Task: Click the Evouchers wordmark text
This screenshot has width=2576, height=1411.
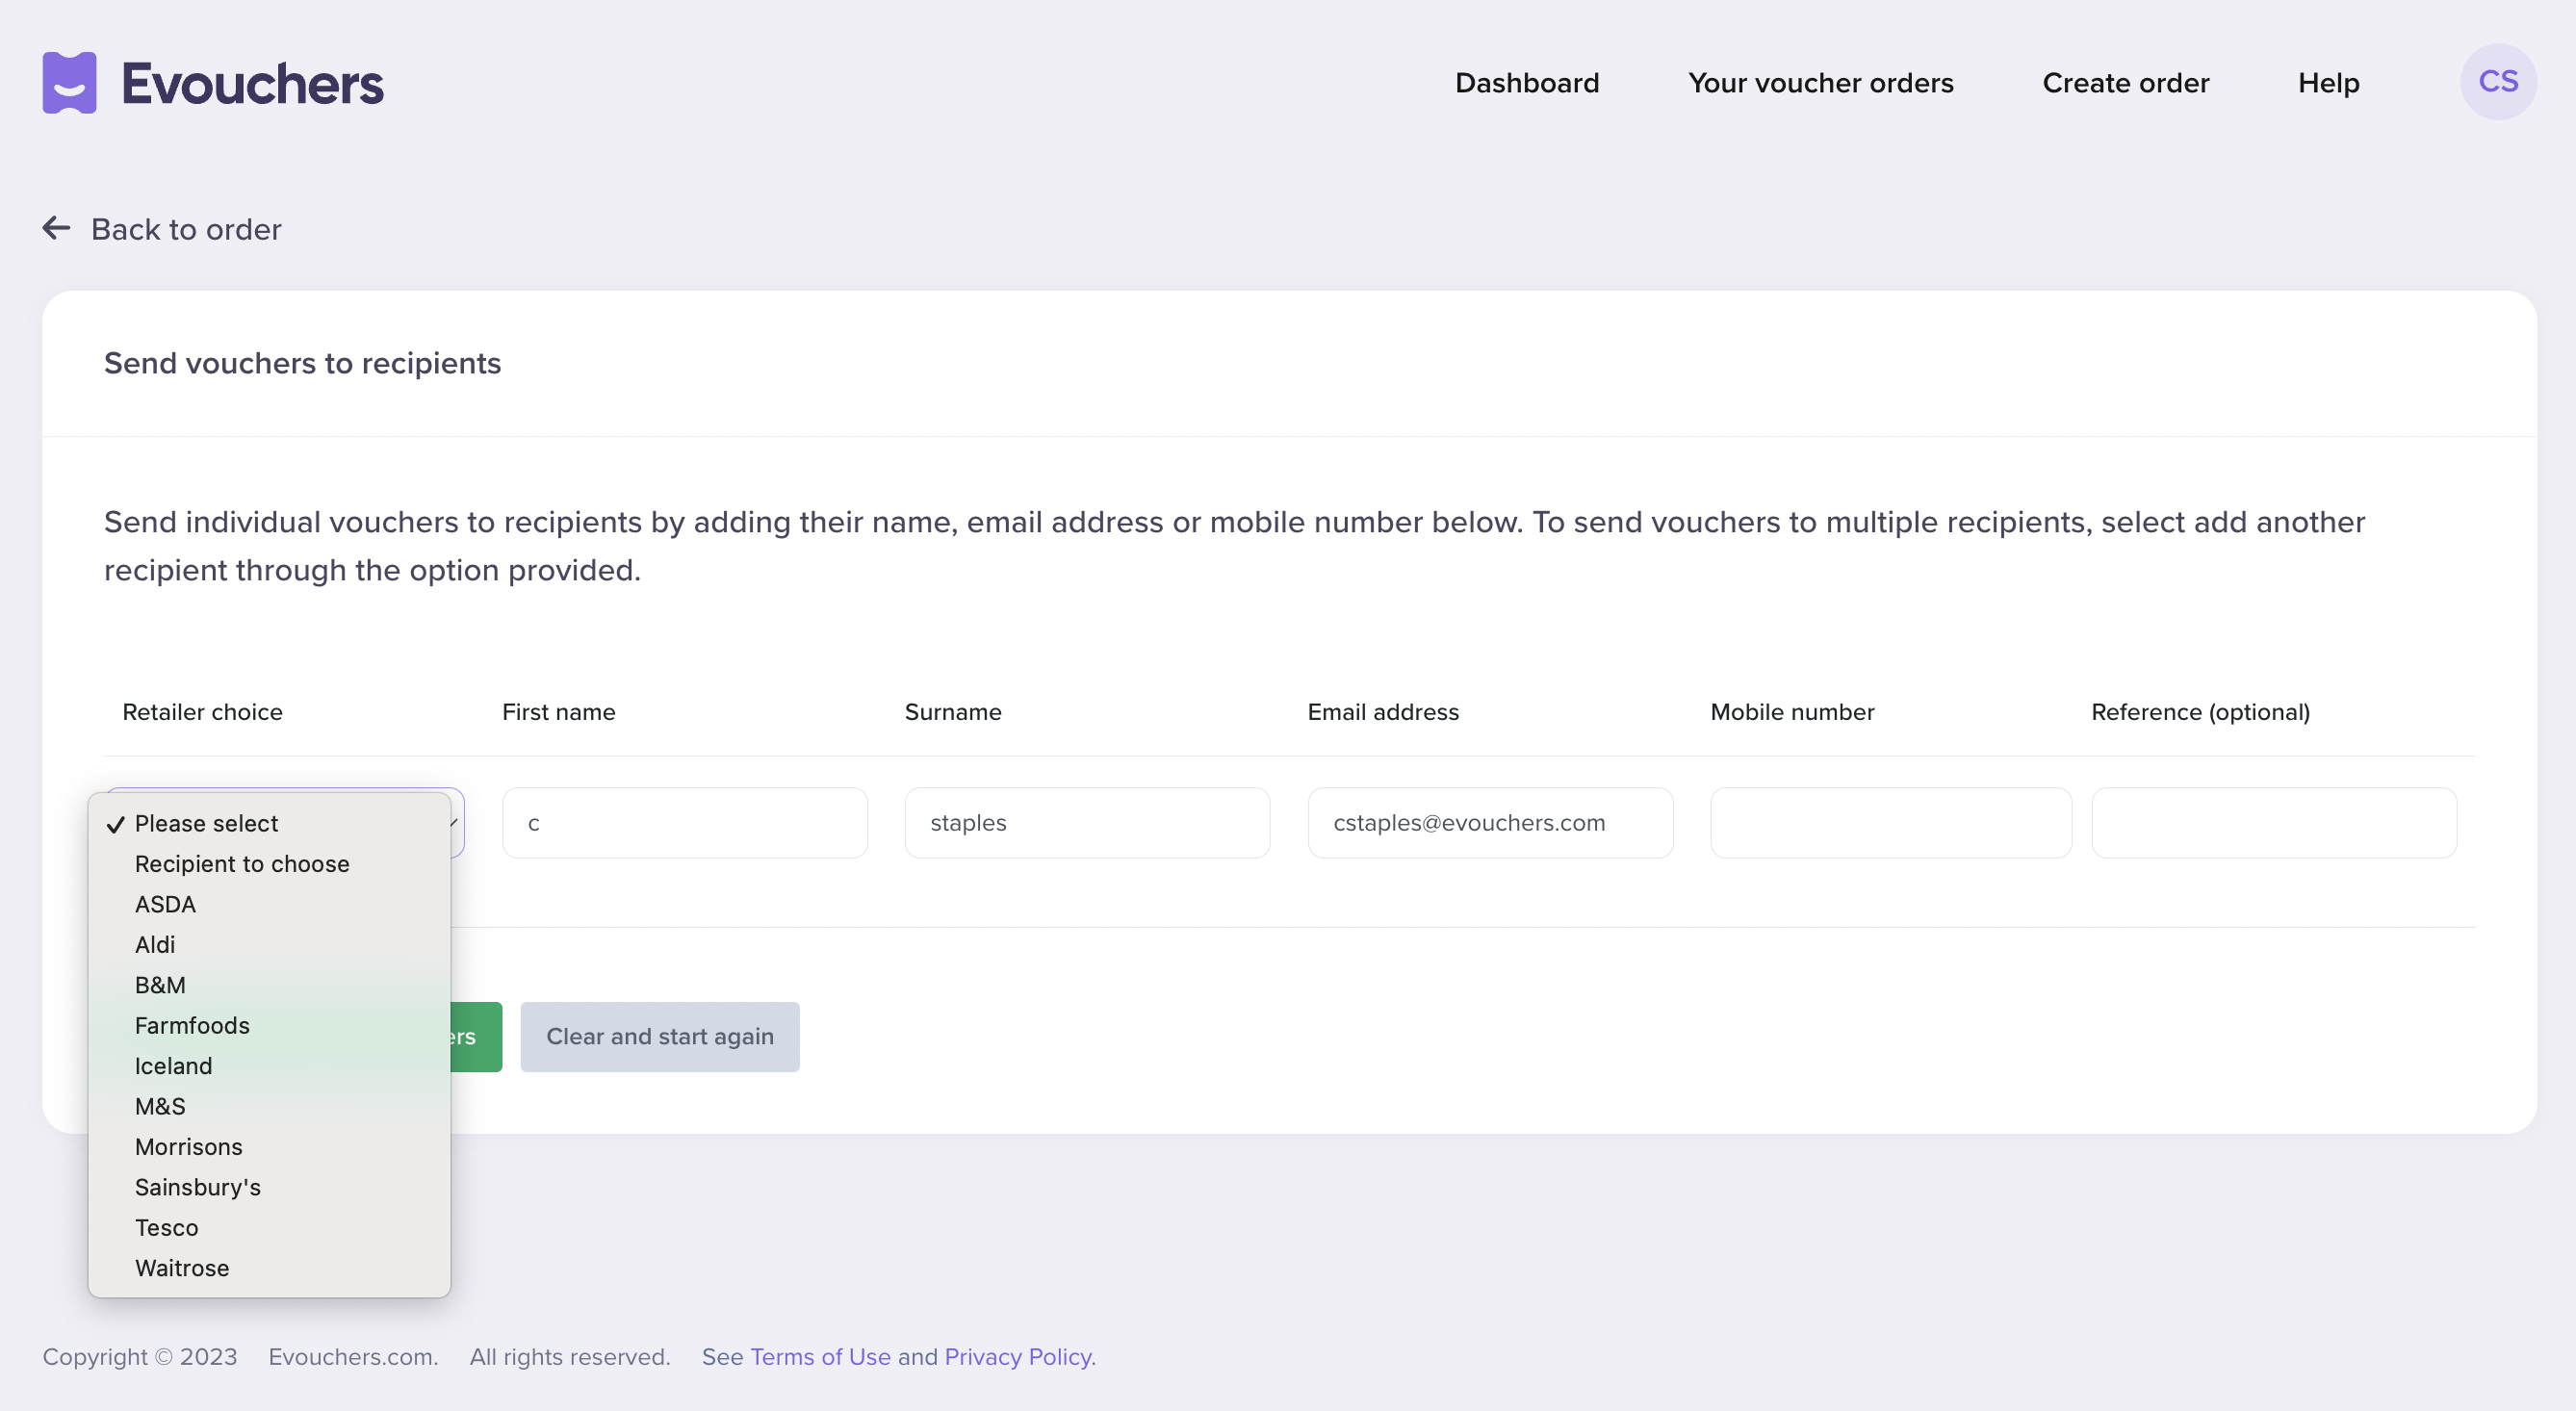Action: pos(252,84)
